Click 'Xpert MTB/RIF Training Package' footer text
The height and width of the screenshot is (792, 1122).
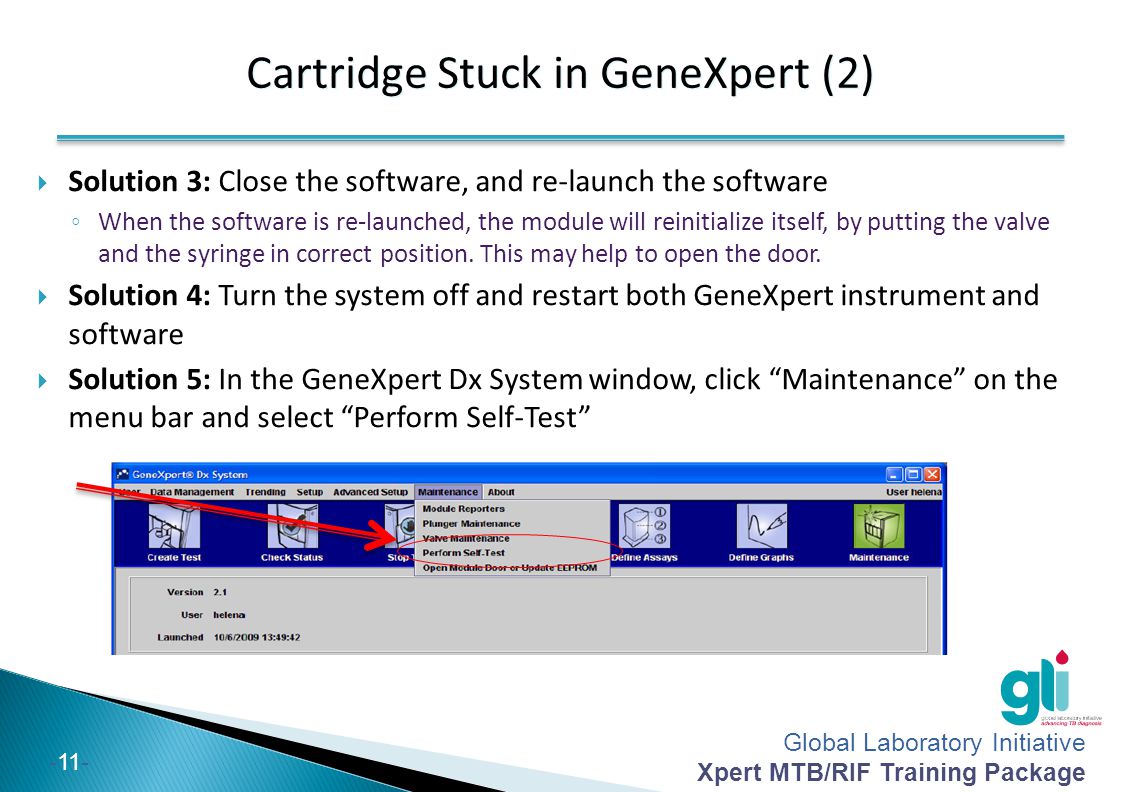[x=891, y=773]
